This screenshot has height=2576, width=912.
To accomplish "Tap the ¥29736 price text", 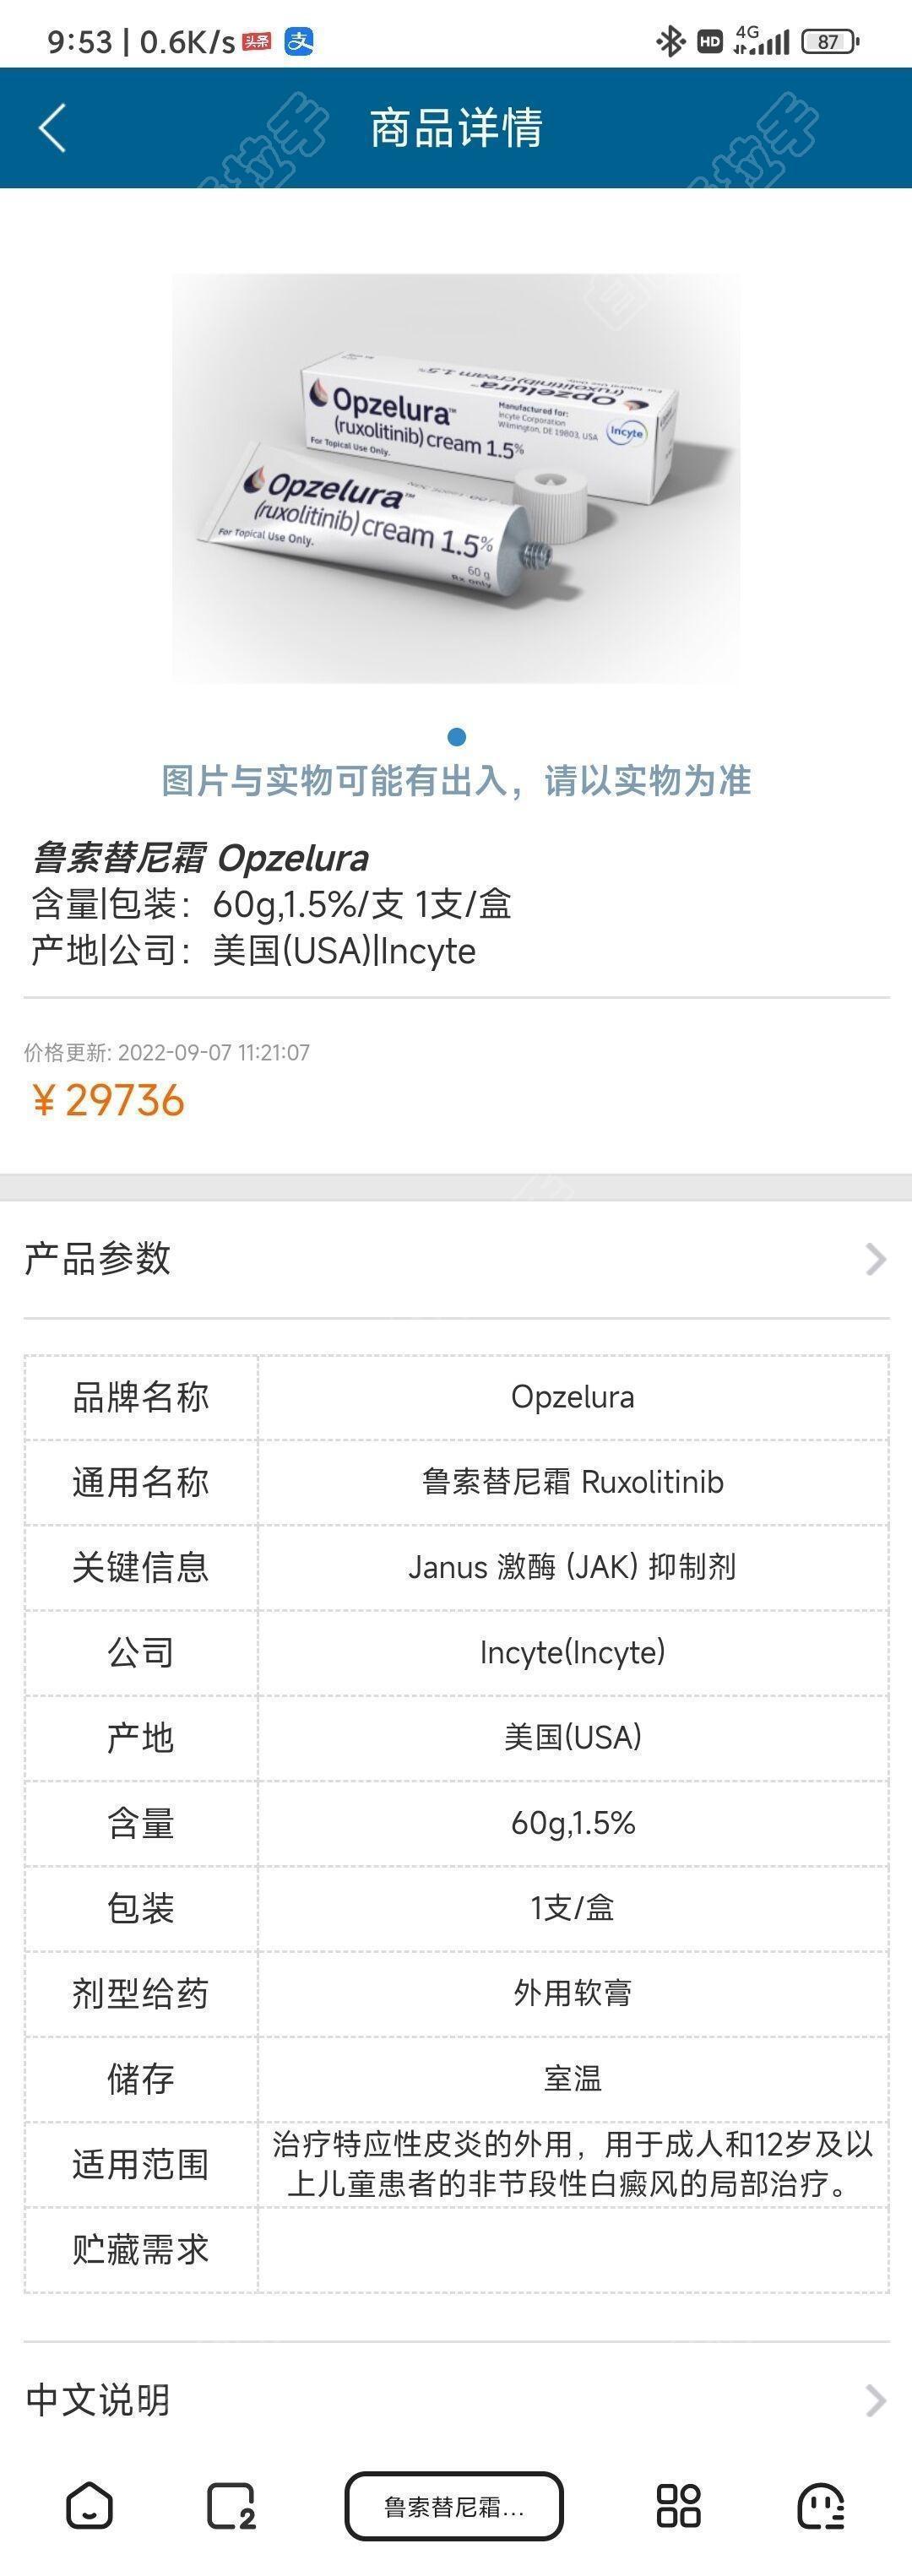I will click(x=109, y=1100).
